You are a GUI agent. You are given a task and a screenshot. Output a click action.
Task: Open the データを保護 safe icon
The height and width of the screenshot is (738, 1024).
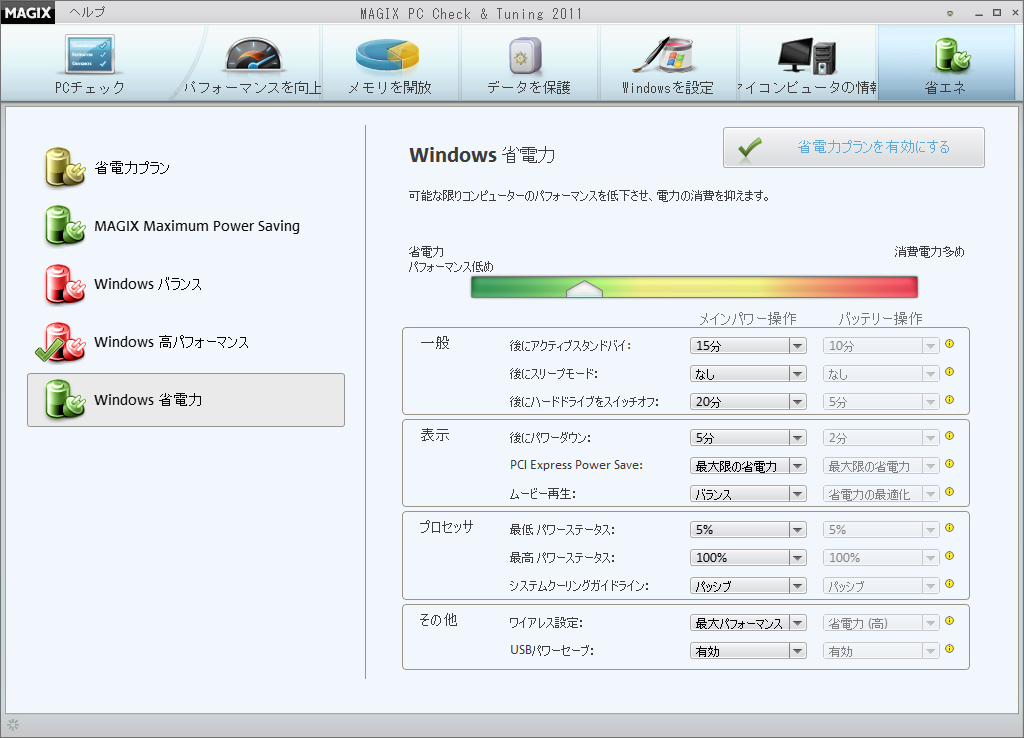click(526, 56)
